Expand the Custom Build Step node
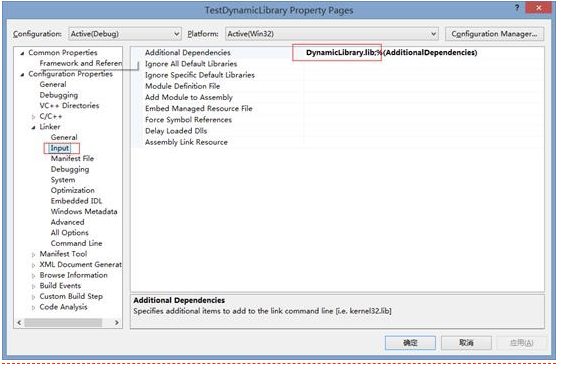The image size is (566, 368). coord(34,297)
